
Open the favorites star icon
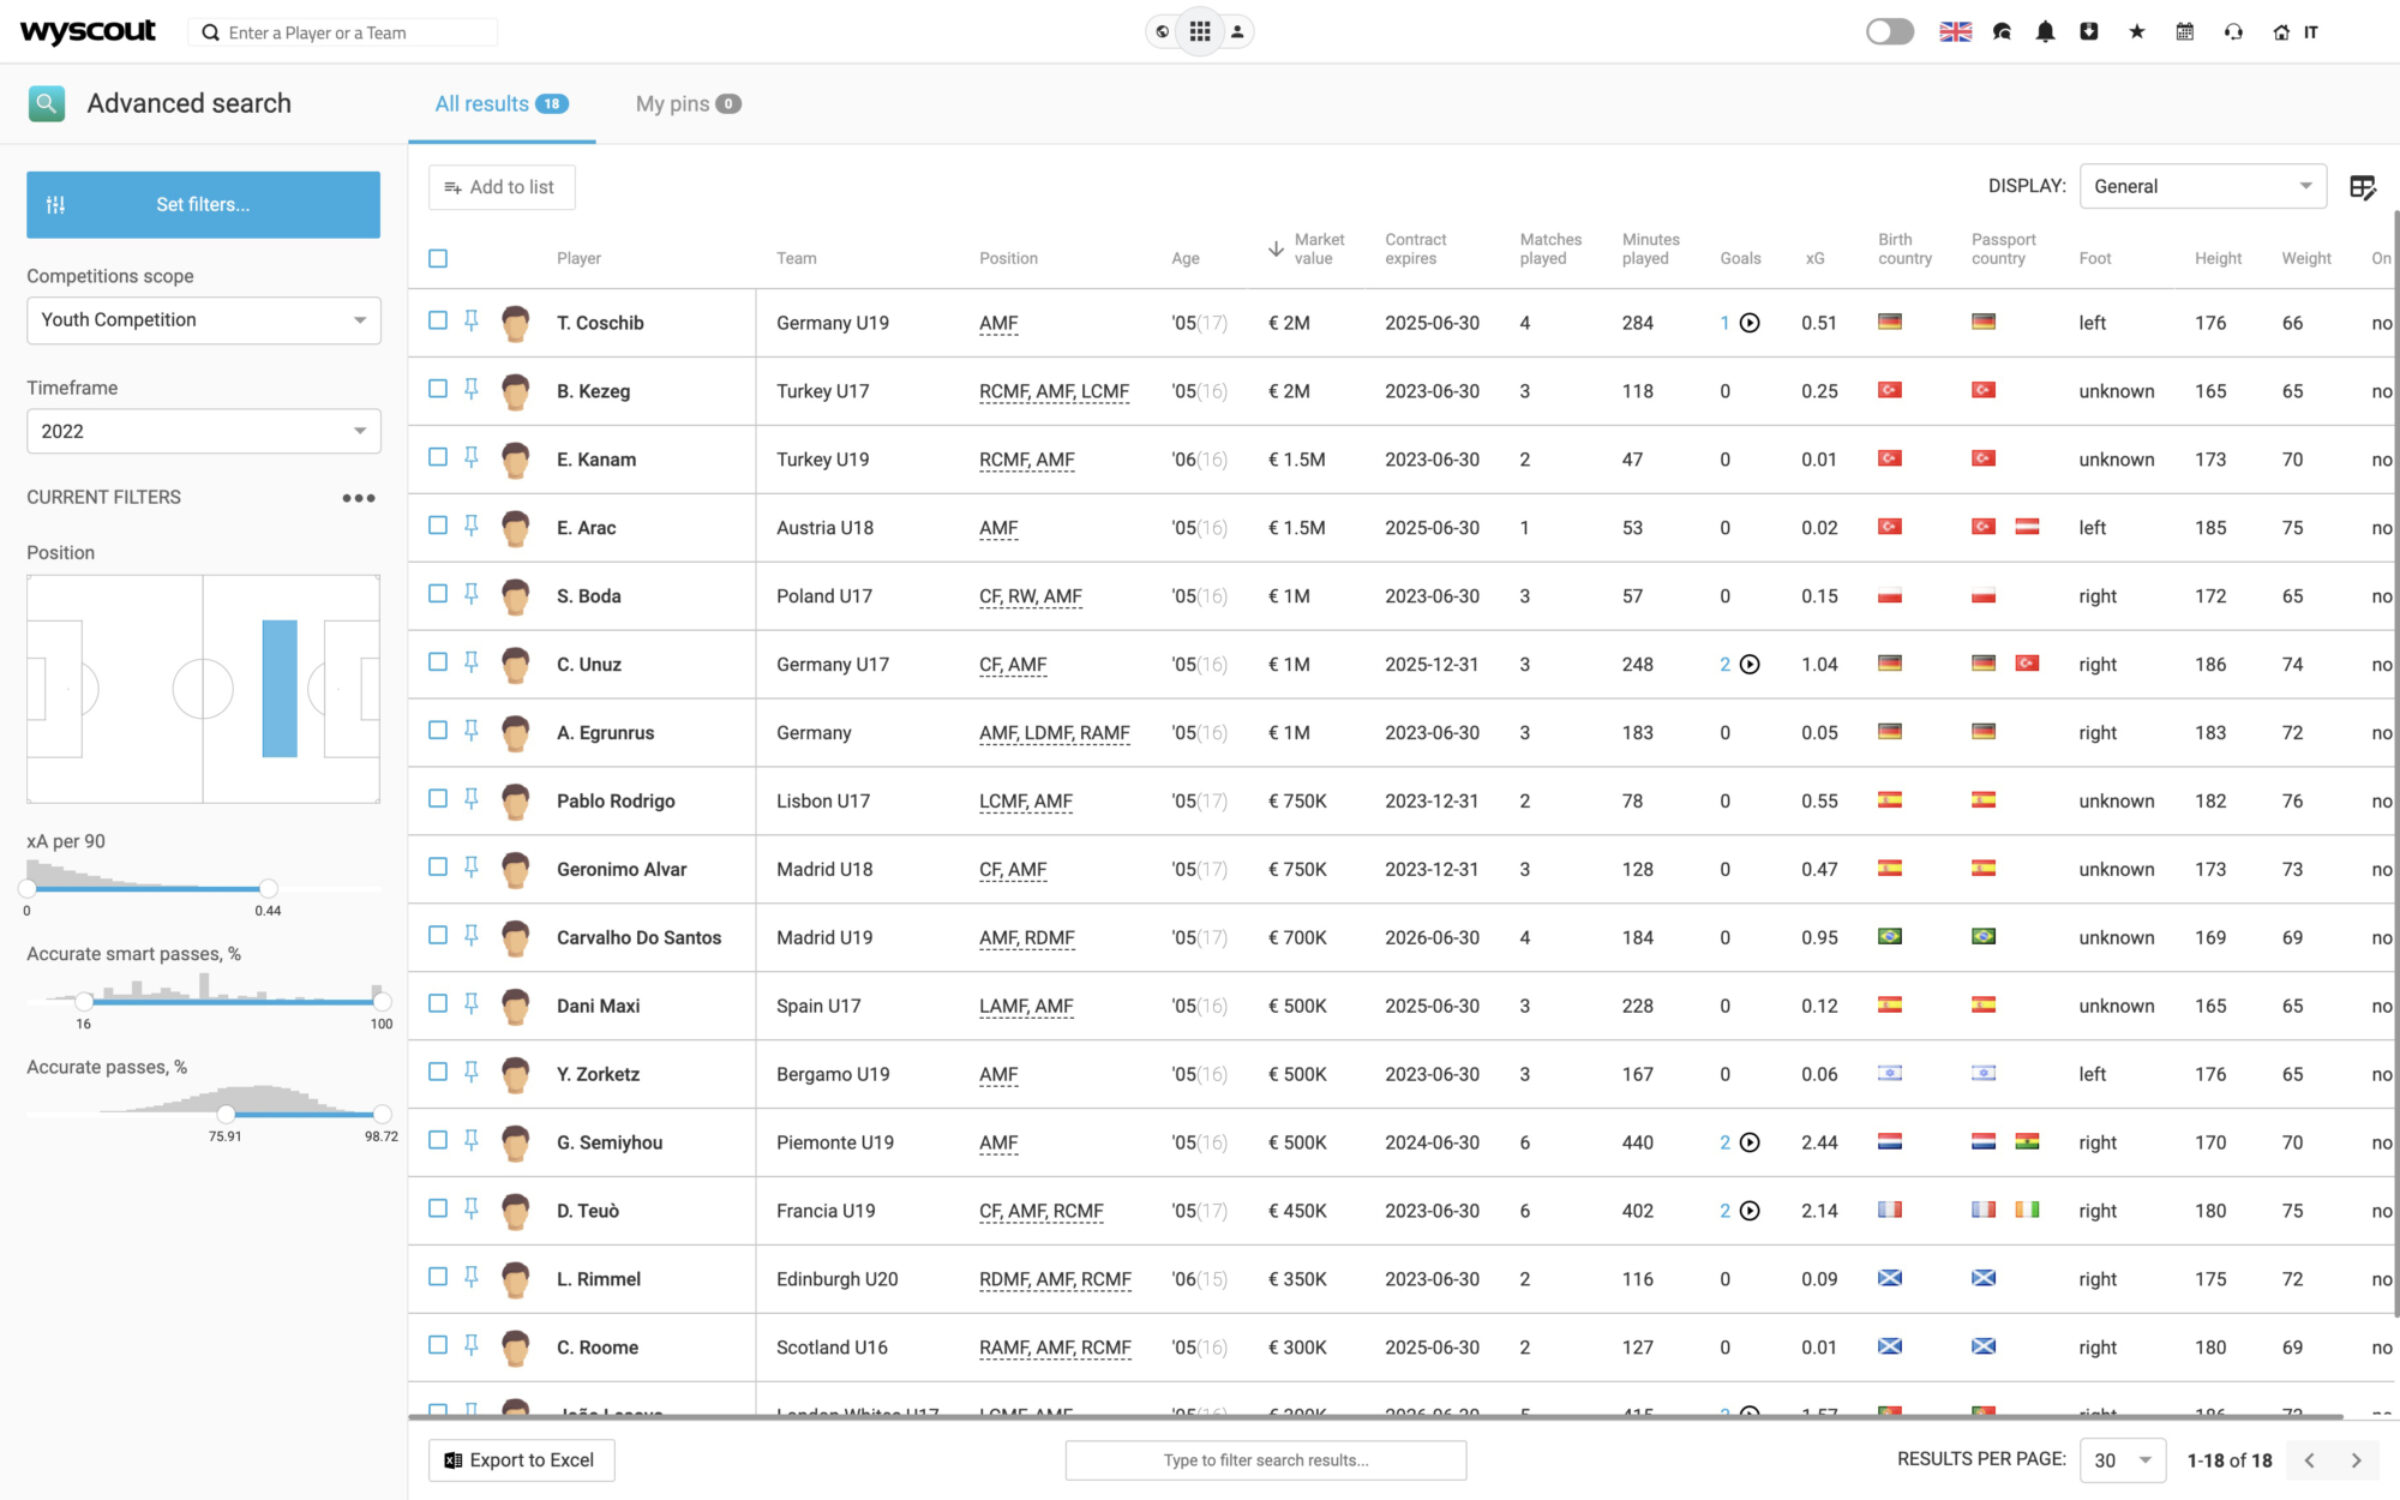pyautogui.click(x=2136, y=31)
